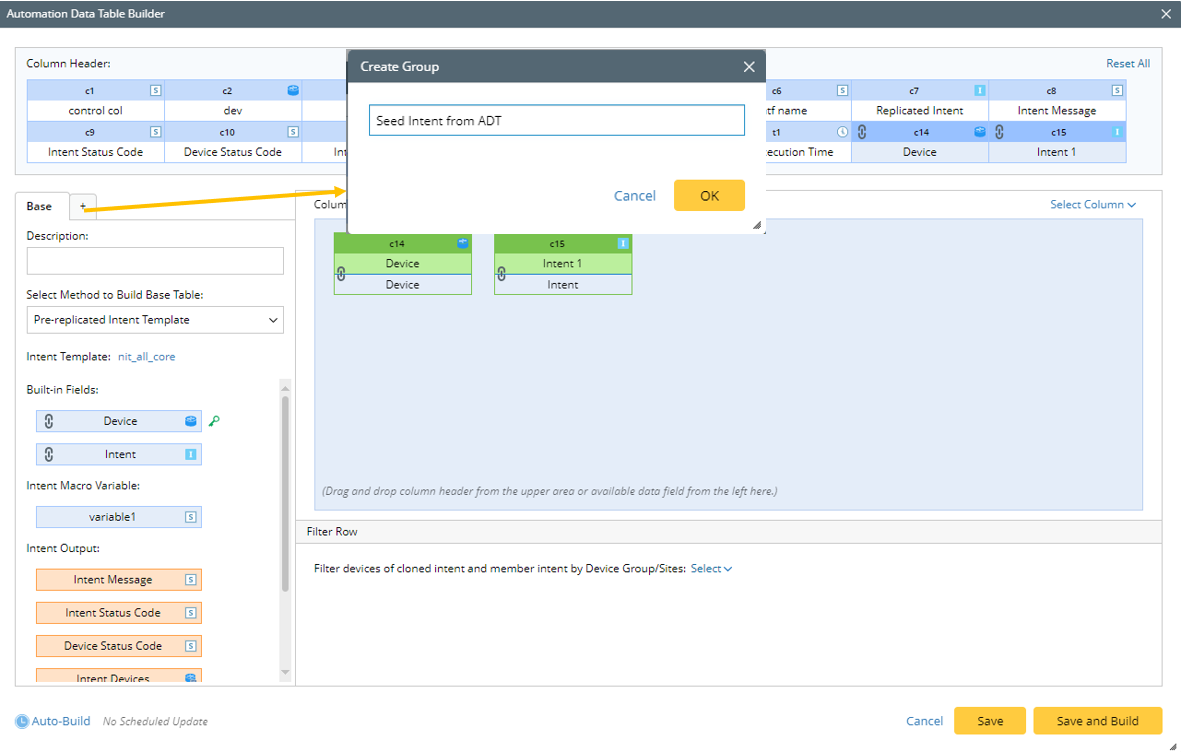The image size is (1181, 756).
Task: Click the scrollbar down arrow in fields list
Action: point(285,672)
